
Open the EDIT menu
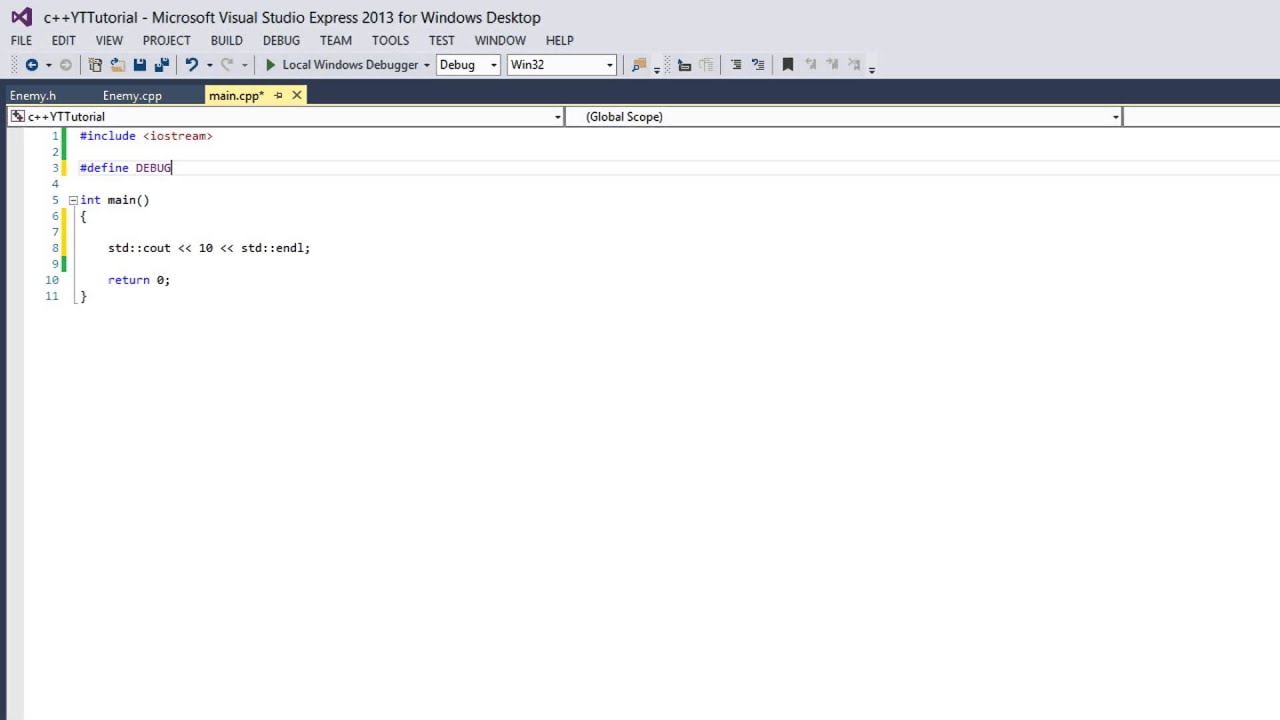63,41
